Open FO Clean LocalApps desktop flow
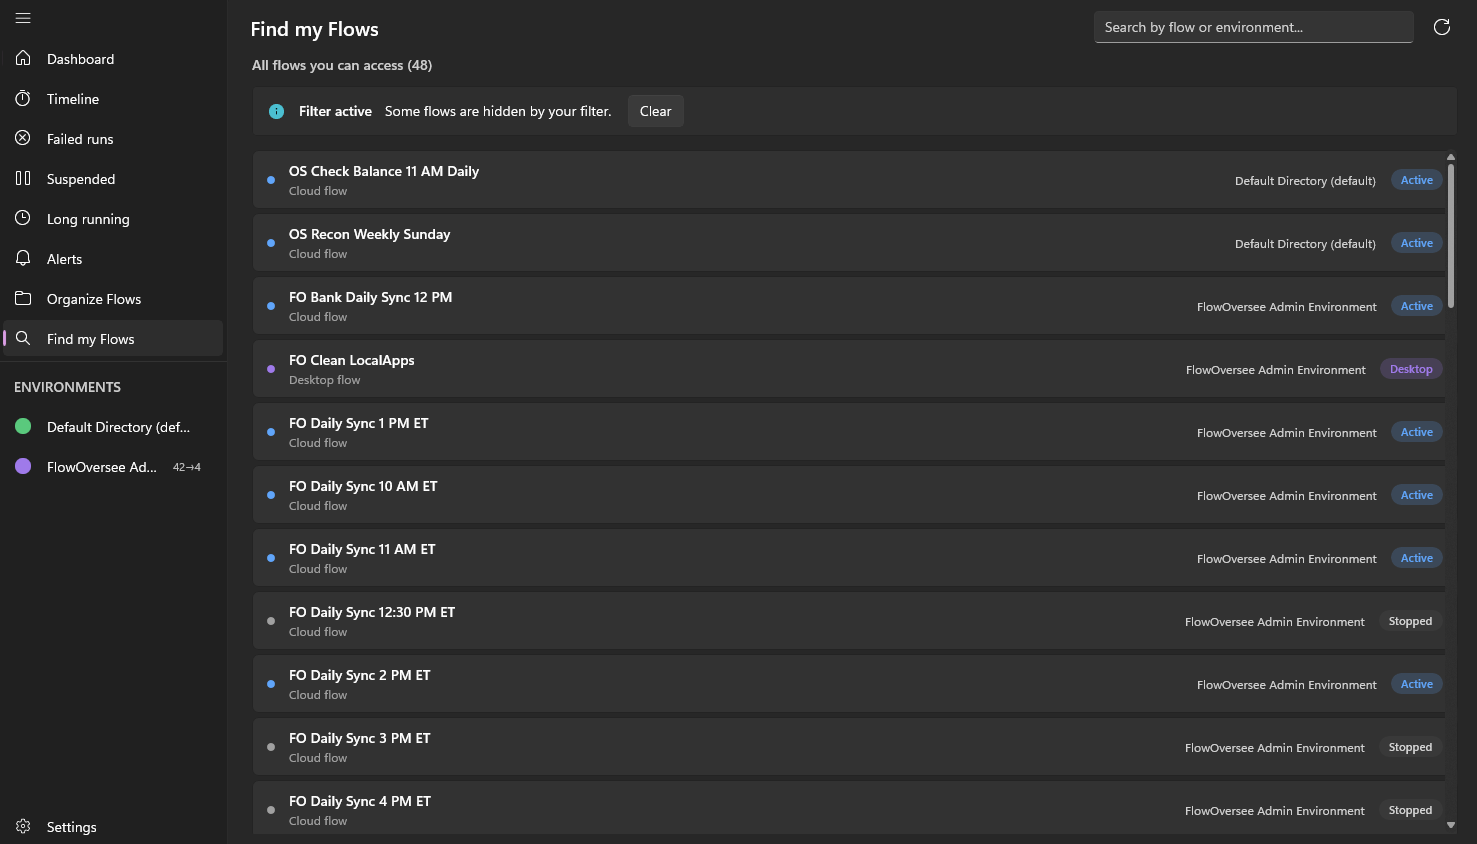1477x844 pixels. [849, 369]
